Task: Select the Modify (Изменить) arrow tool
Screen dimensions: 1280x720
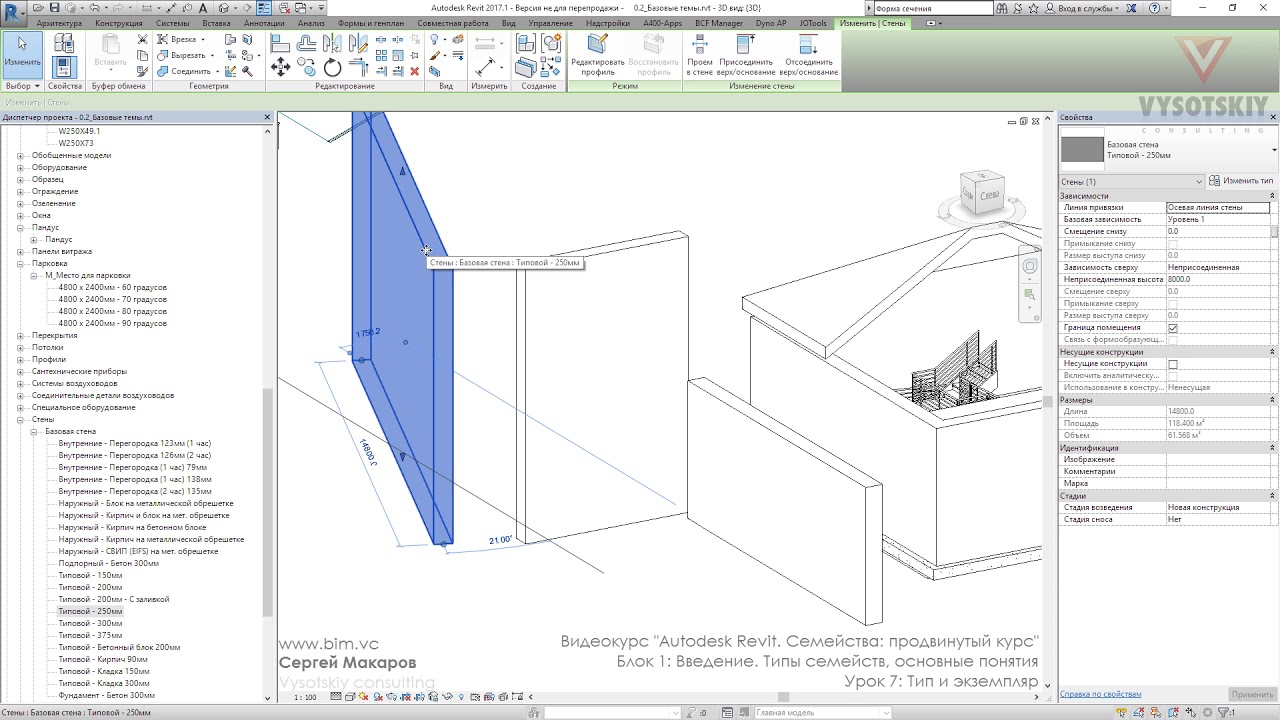Action: [22, 53]
